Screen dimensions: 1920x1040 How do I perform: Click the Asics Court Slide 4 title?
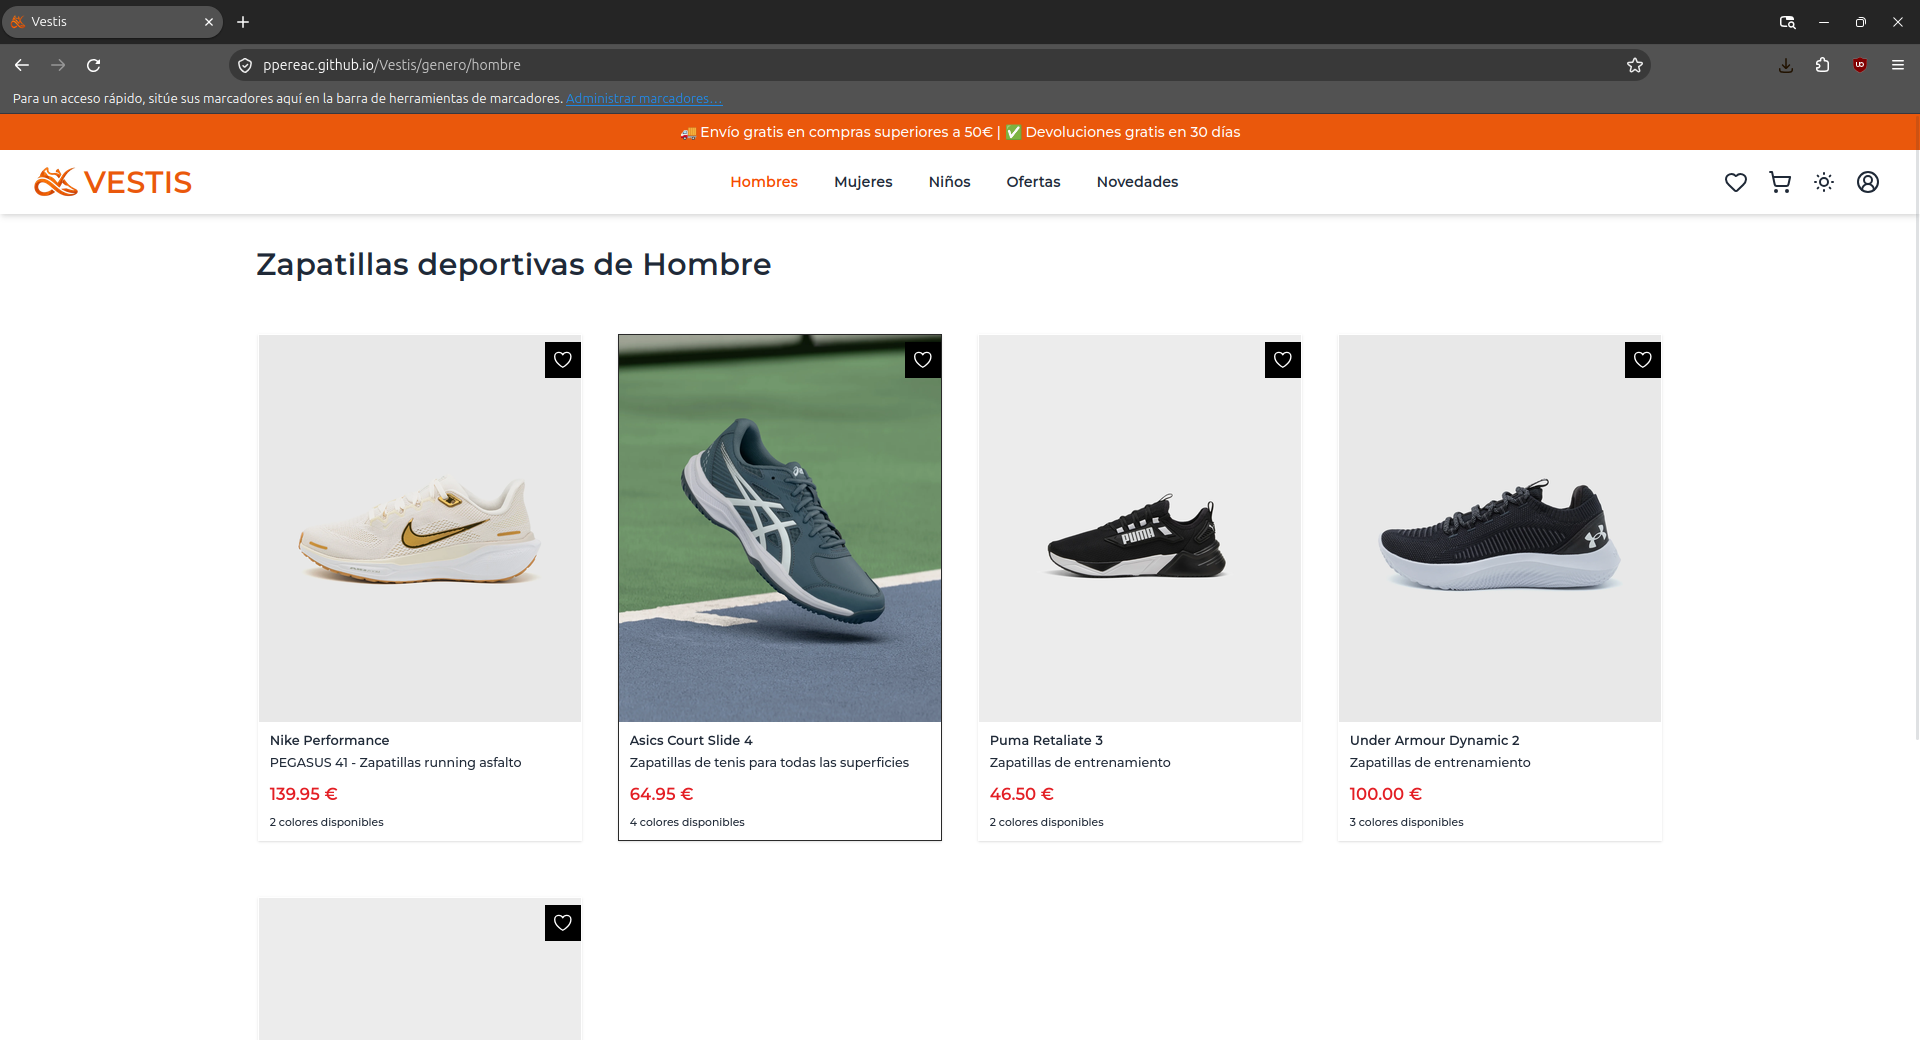(691, 740)
